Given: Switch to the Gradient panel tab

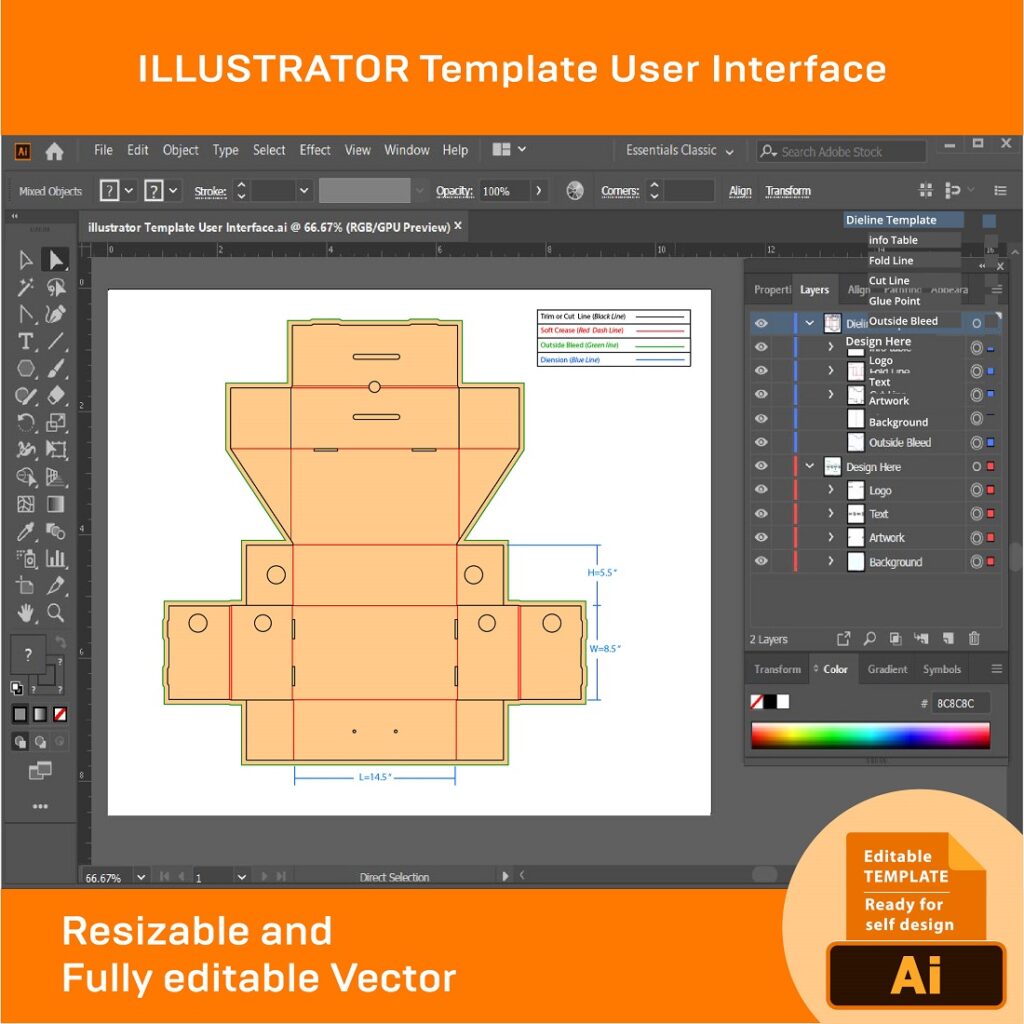Looking at the screenshot, I should click(887, 669).
